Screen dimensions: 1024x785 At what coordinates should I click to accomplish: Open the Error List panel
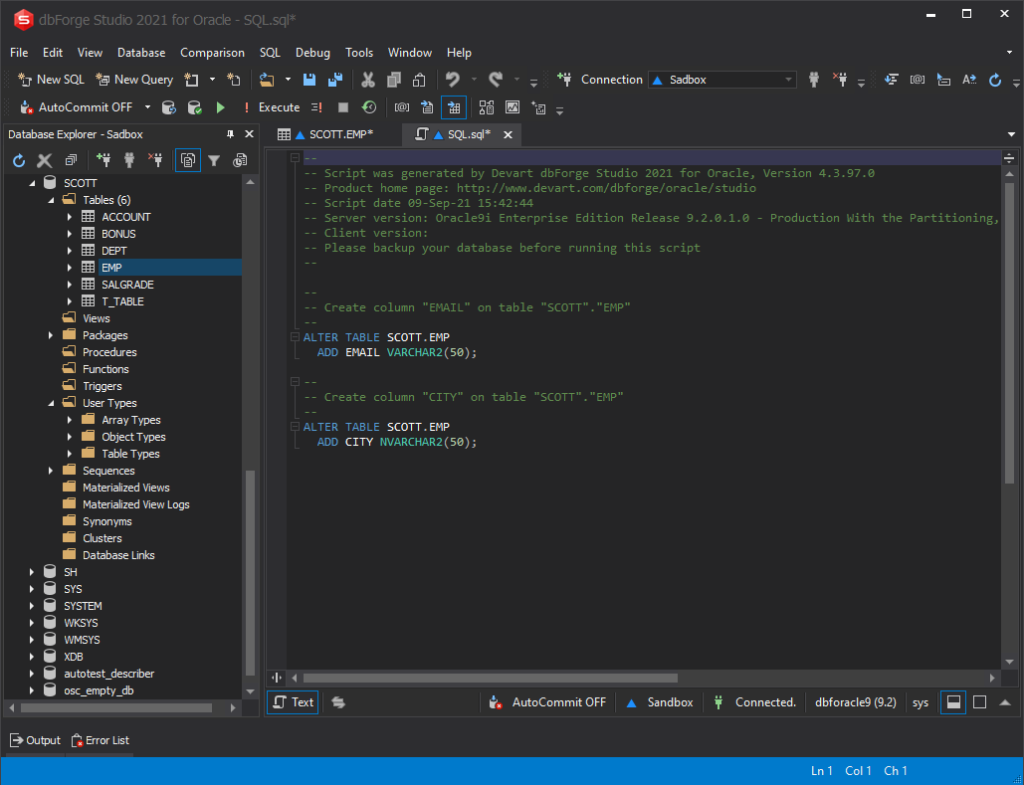click(100, 740)
